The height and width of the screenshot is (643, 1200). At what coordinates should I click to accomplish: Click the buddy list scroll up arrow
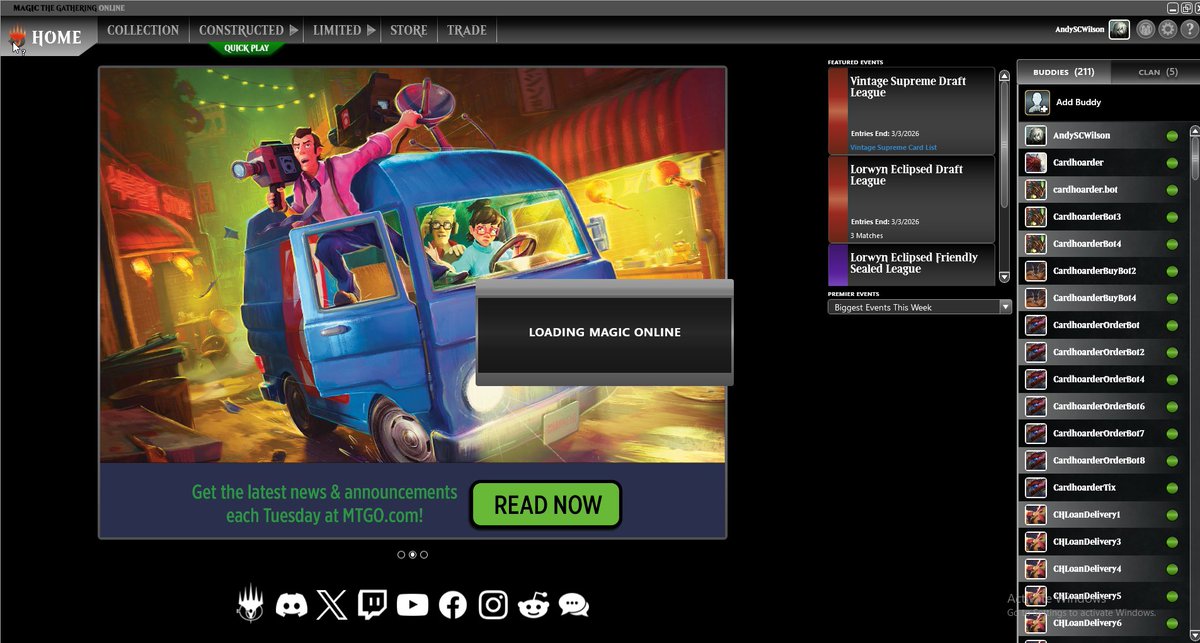(x=1194, y=132)
